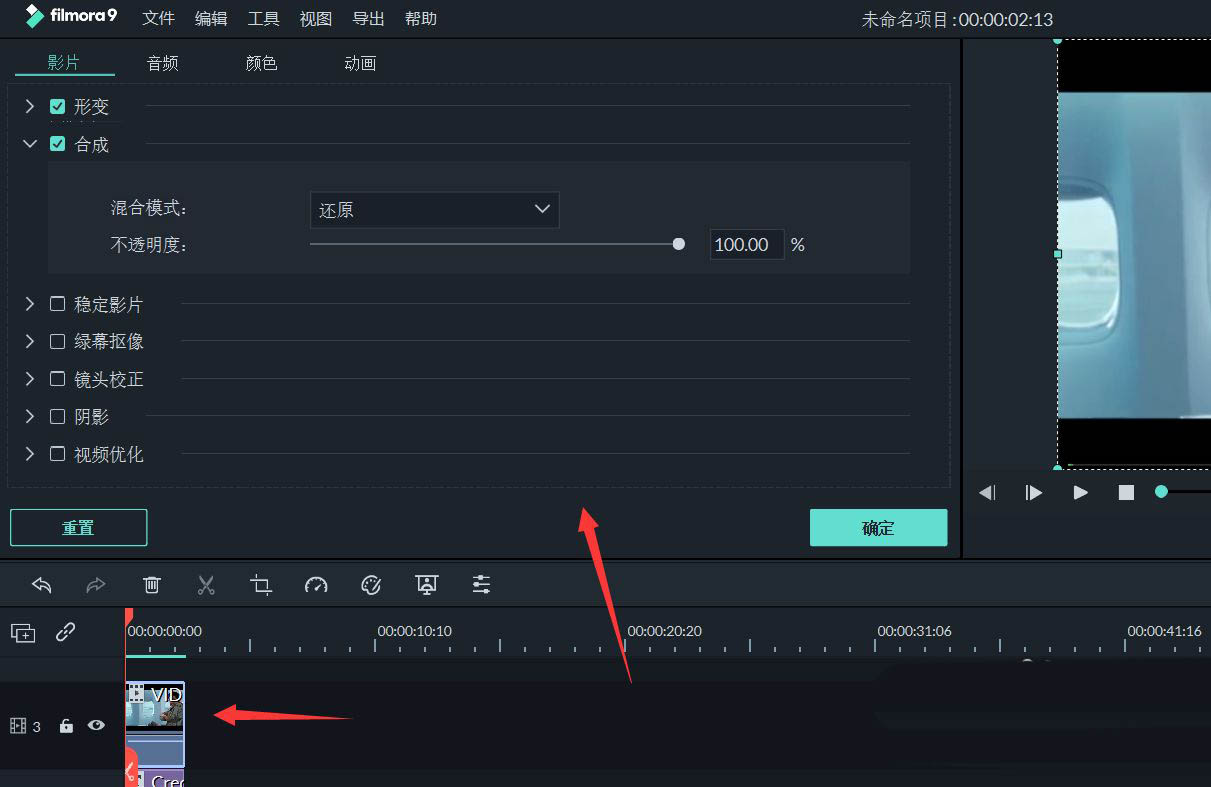Step back one frame

pyautogui.click(x=987, y=493)
